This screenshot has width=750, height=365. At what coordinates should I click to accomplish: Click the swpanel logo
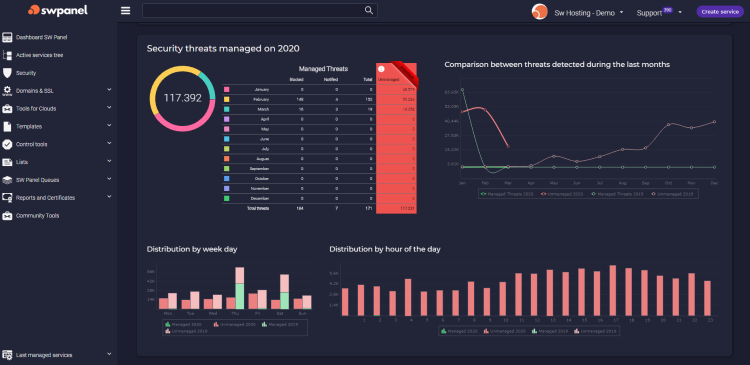[58, 10]
